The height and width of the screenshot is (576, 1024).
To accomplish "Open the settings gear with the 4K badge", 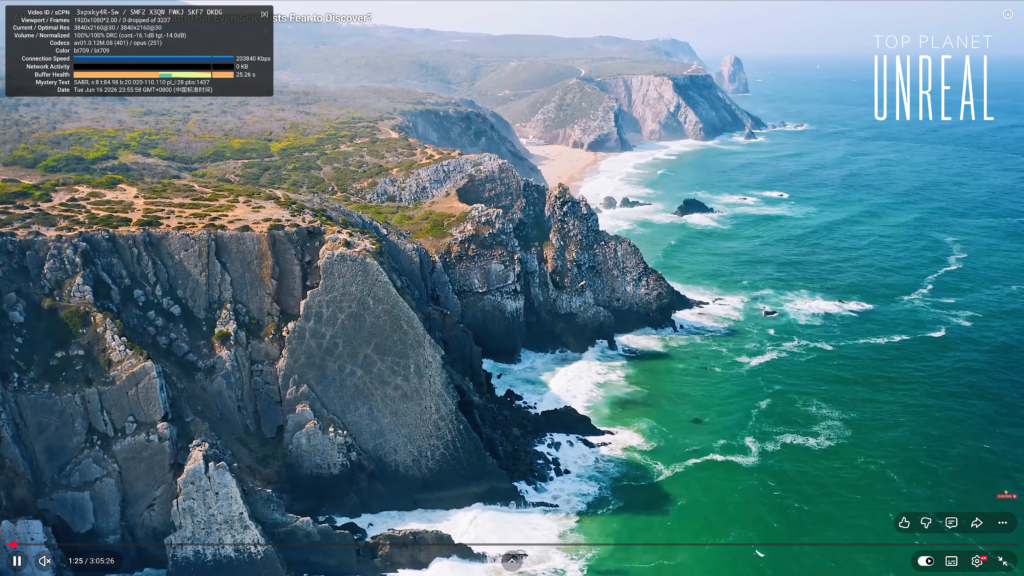I will (x=978, y=561).
